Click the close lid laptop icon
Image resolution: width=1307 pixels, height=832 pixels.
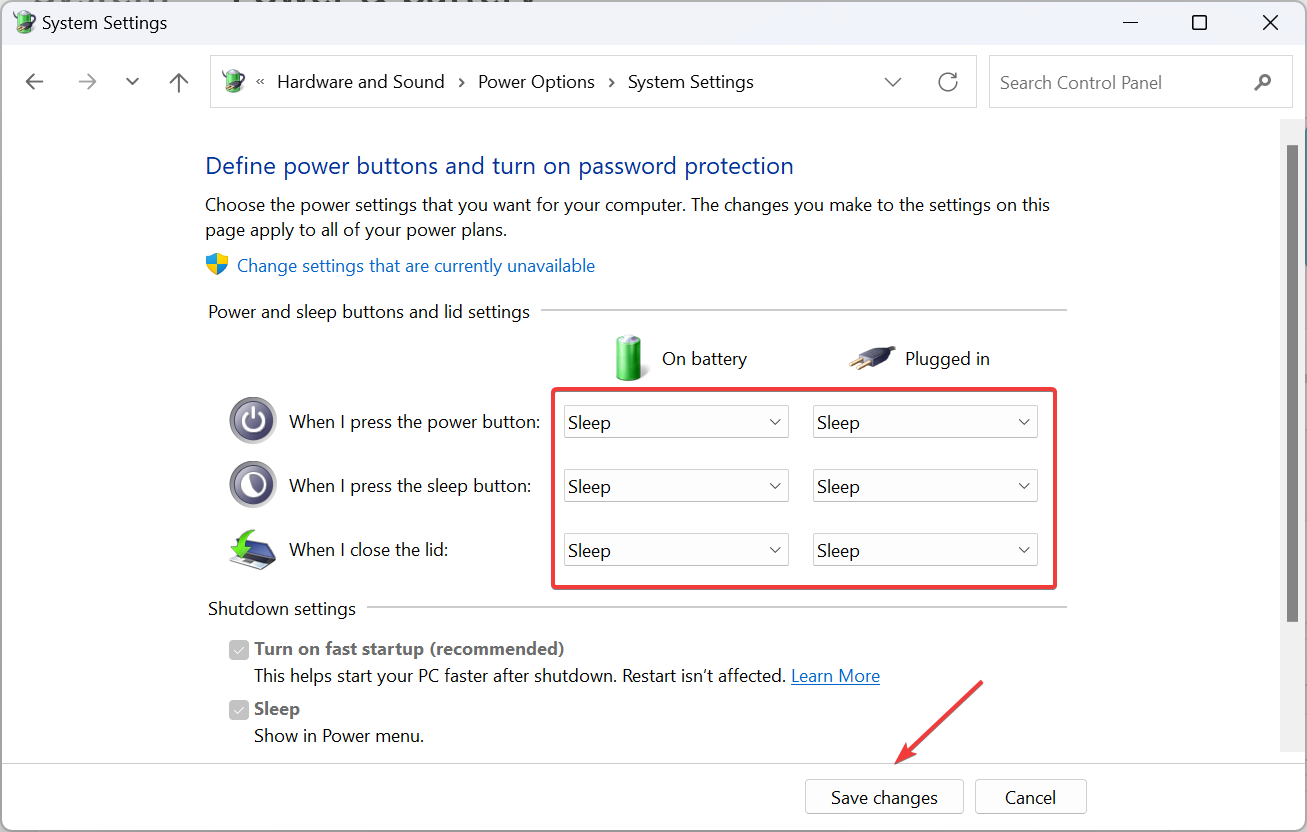tap(252, 549)
